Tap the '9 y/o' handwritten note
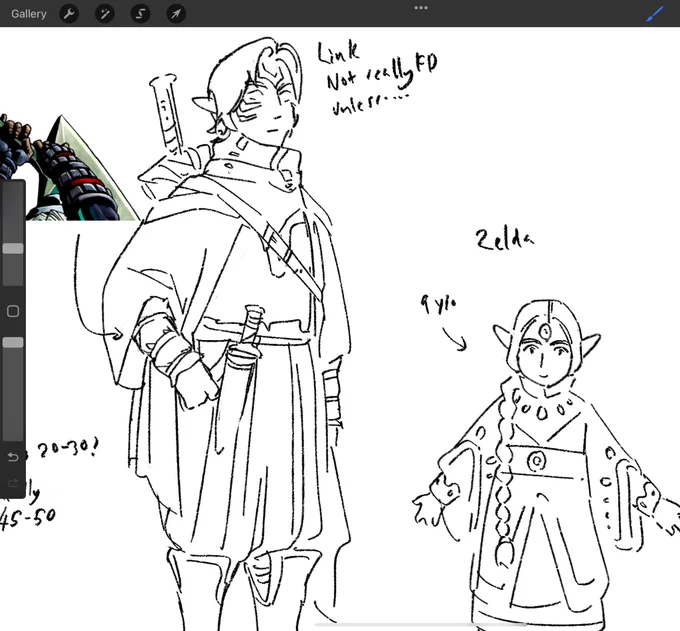The width and height of the screenshot is (680, 631). (x=438, y=304)
